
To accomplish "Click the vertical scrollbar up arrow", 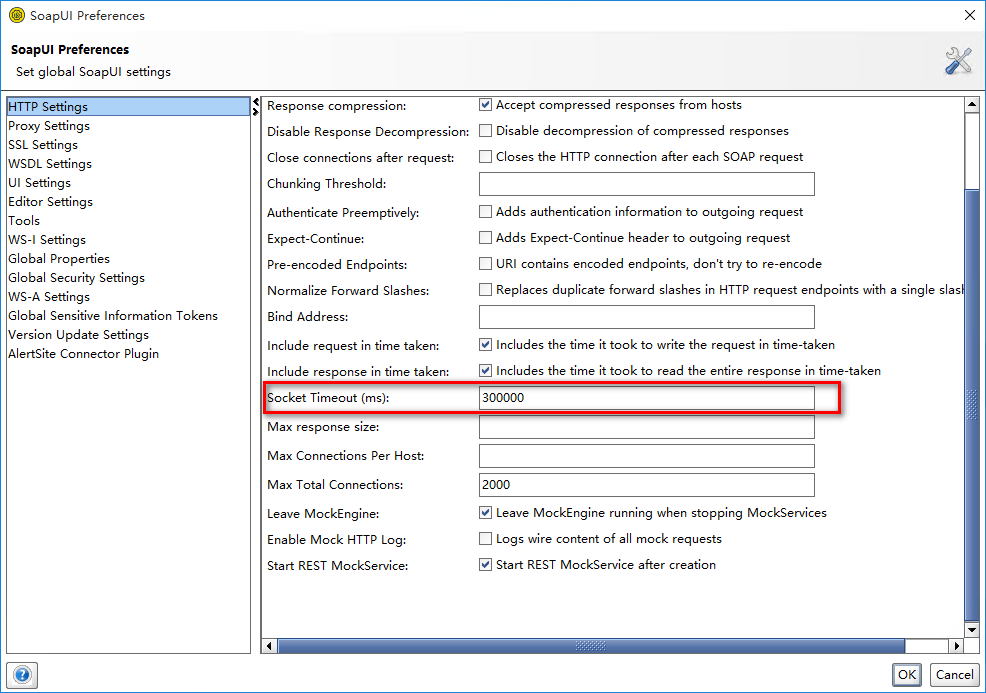I will click(x=972, y=104).
